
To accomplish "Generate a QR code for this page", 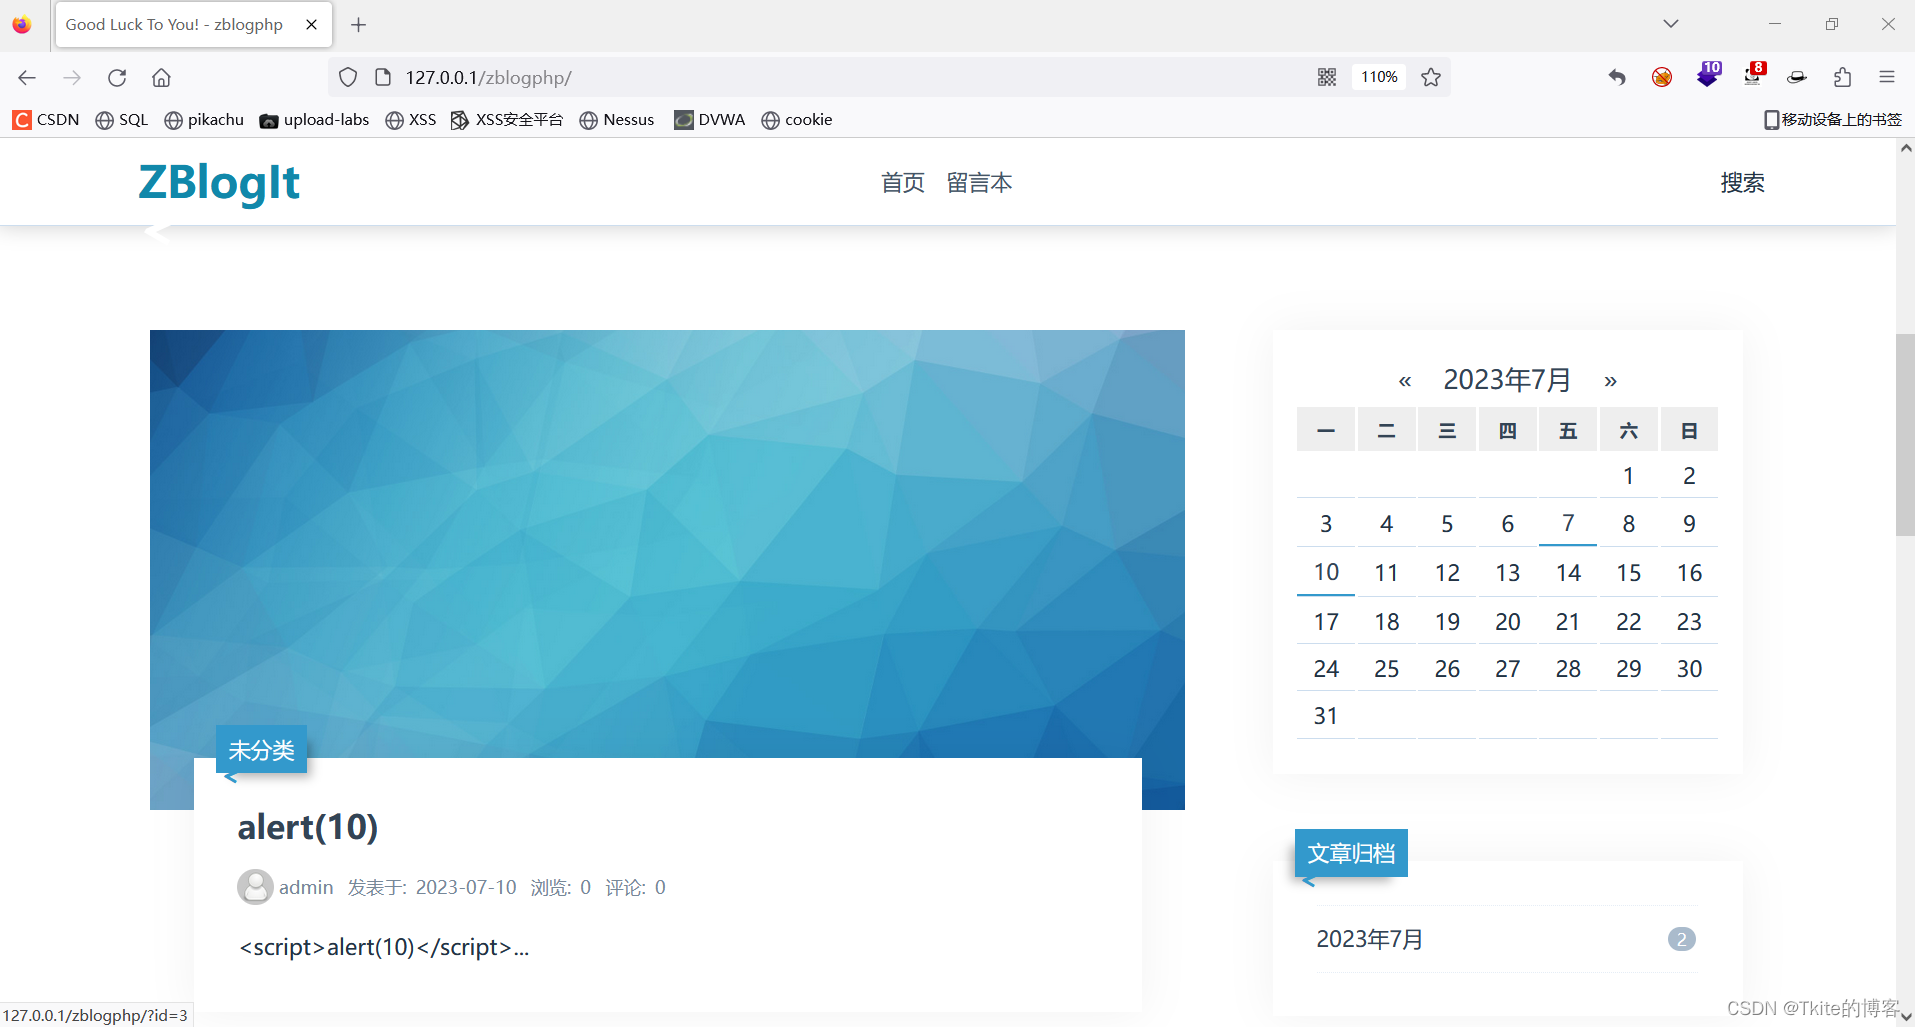I will (1327, 77).
